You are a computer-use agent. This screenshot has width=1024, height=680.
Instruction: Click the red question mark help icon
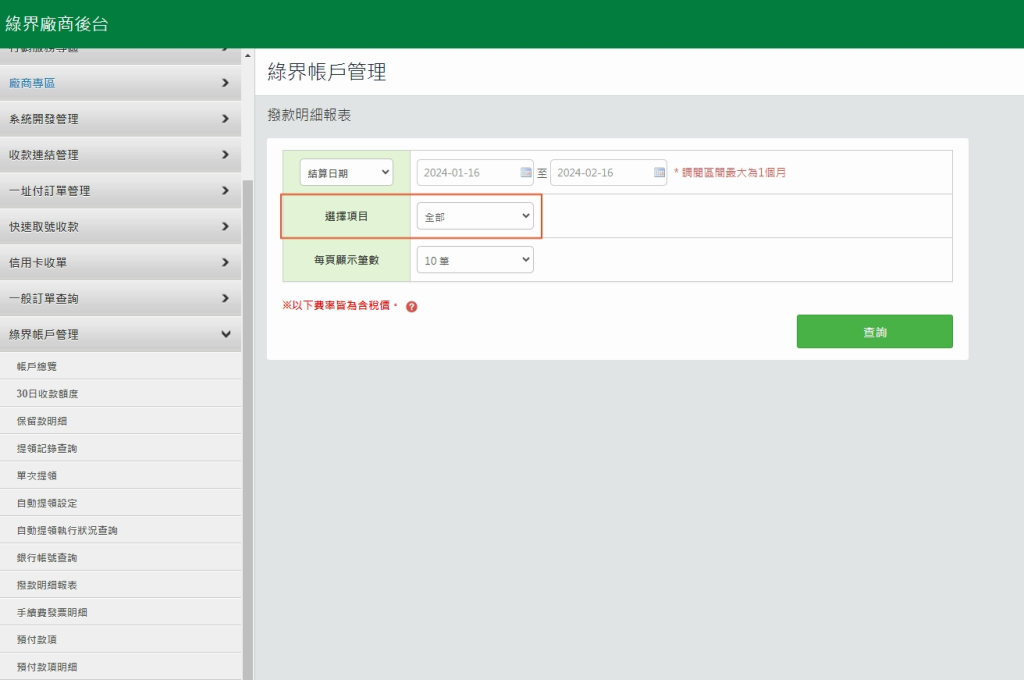[x=411, y=306]
